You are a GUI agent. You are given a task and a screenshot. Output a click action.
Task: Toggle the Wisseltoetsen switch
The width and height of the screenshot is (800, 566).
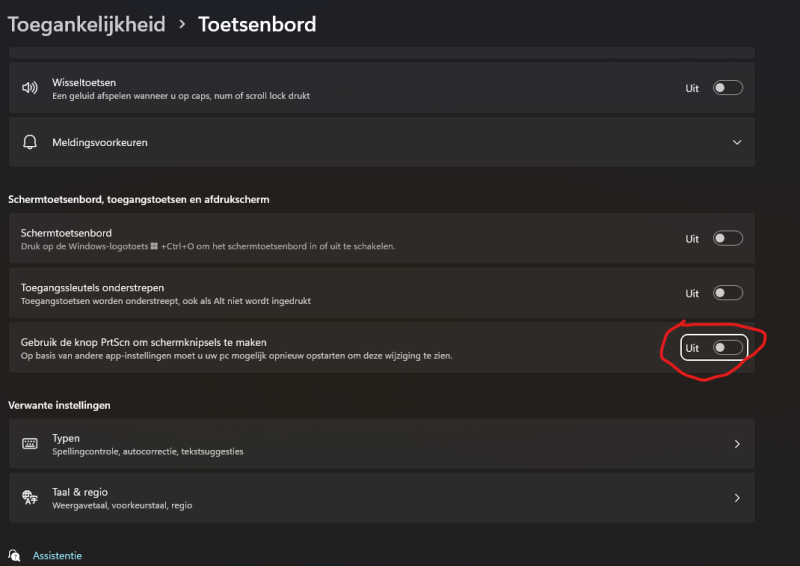pos(727,88)
